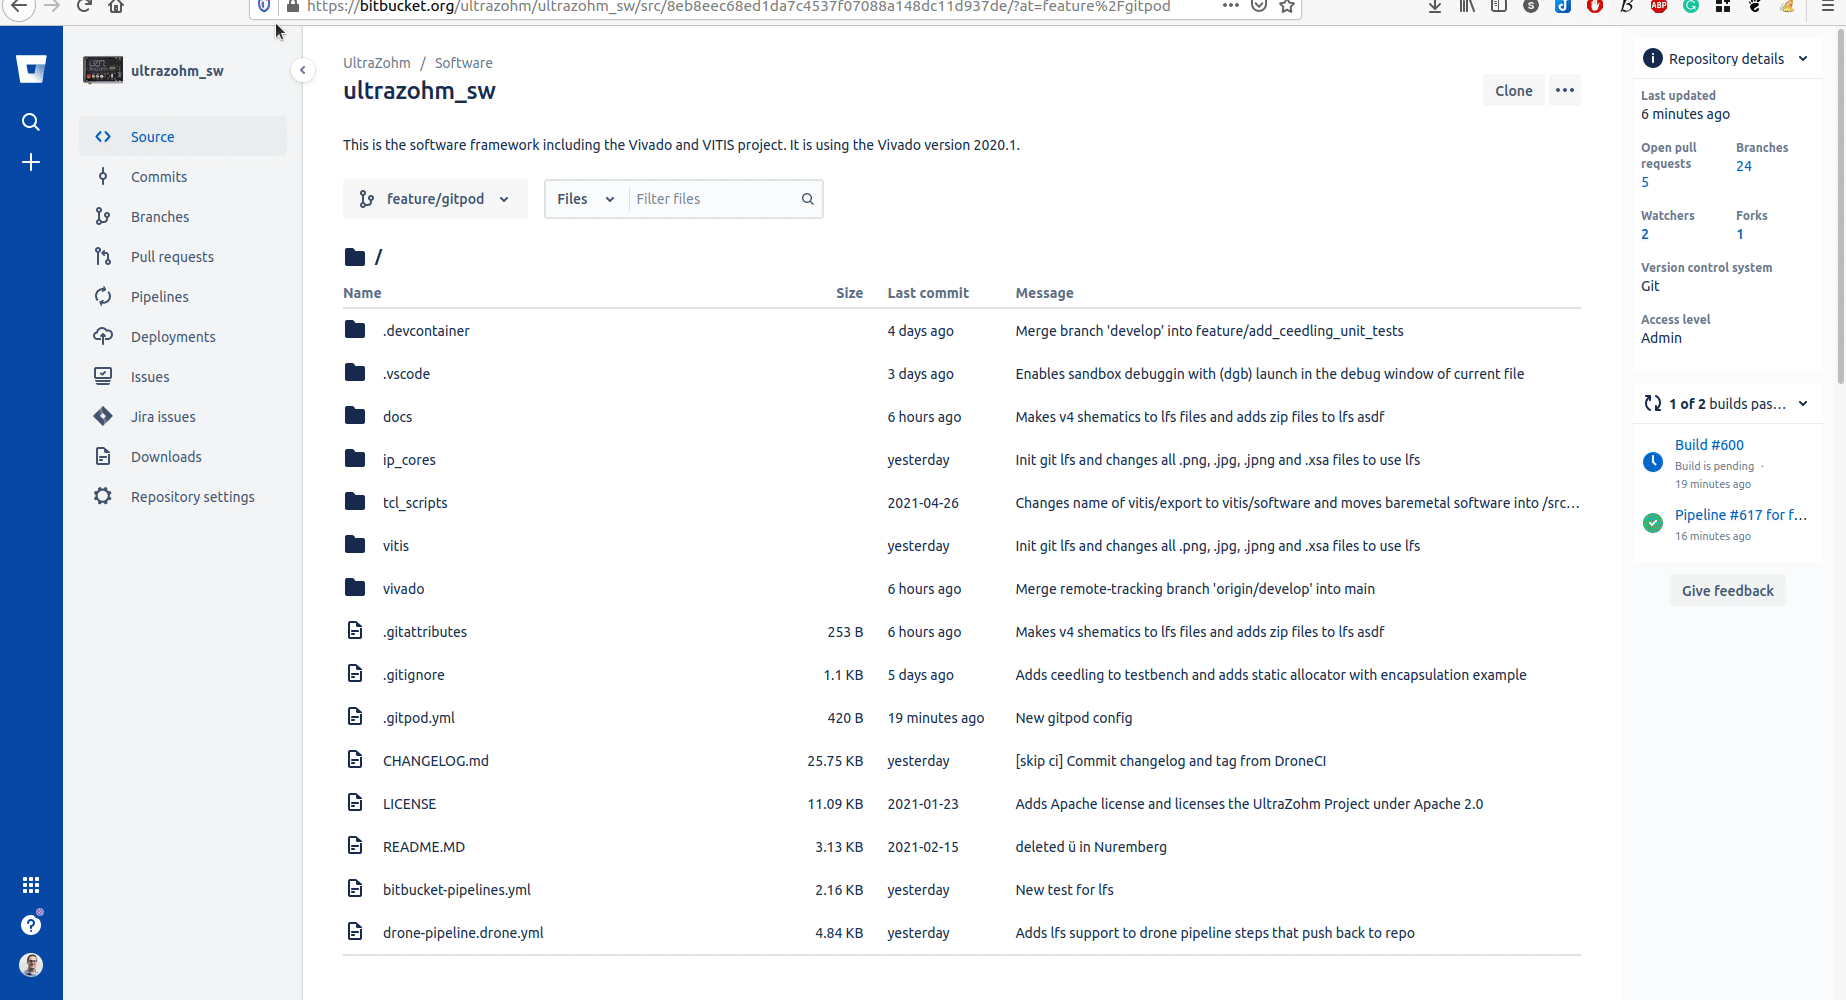The height and width of the screenshot is (1000, 1846).
Task: Toggle tracking protection via the shield icon
Action: tap(263, 7)
